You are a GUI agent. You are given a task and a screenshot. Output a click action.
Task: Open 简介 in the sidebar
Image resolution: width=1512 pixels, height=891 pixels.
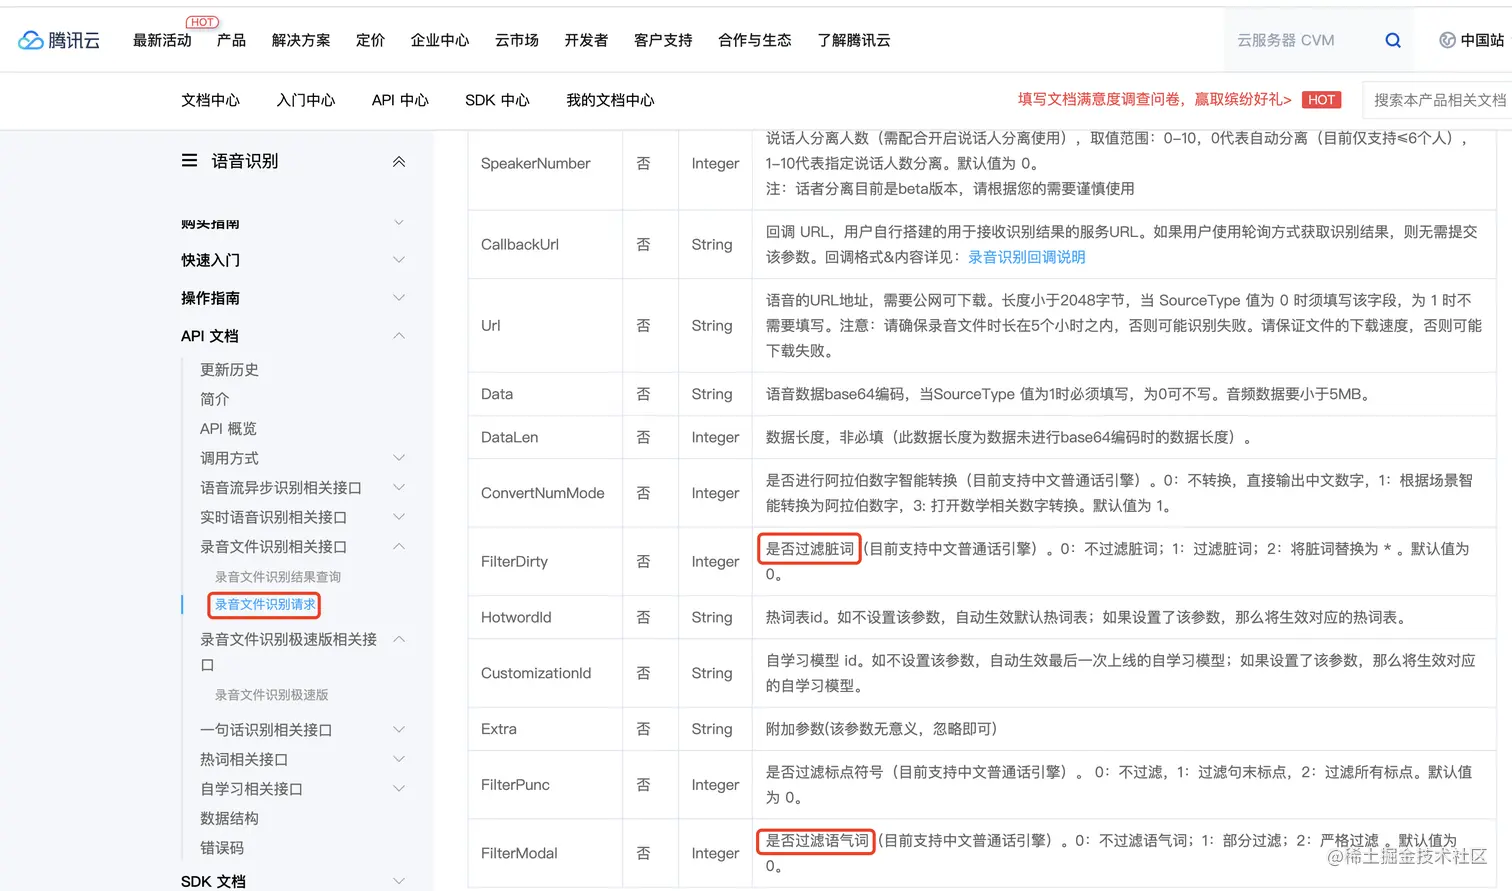pos(214,399)
